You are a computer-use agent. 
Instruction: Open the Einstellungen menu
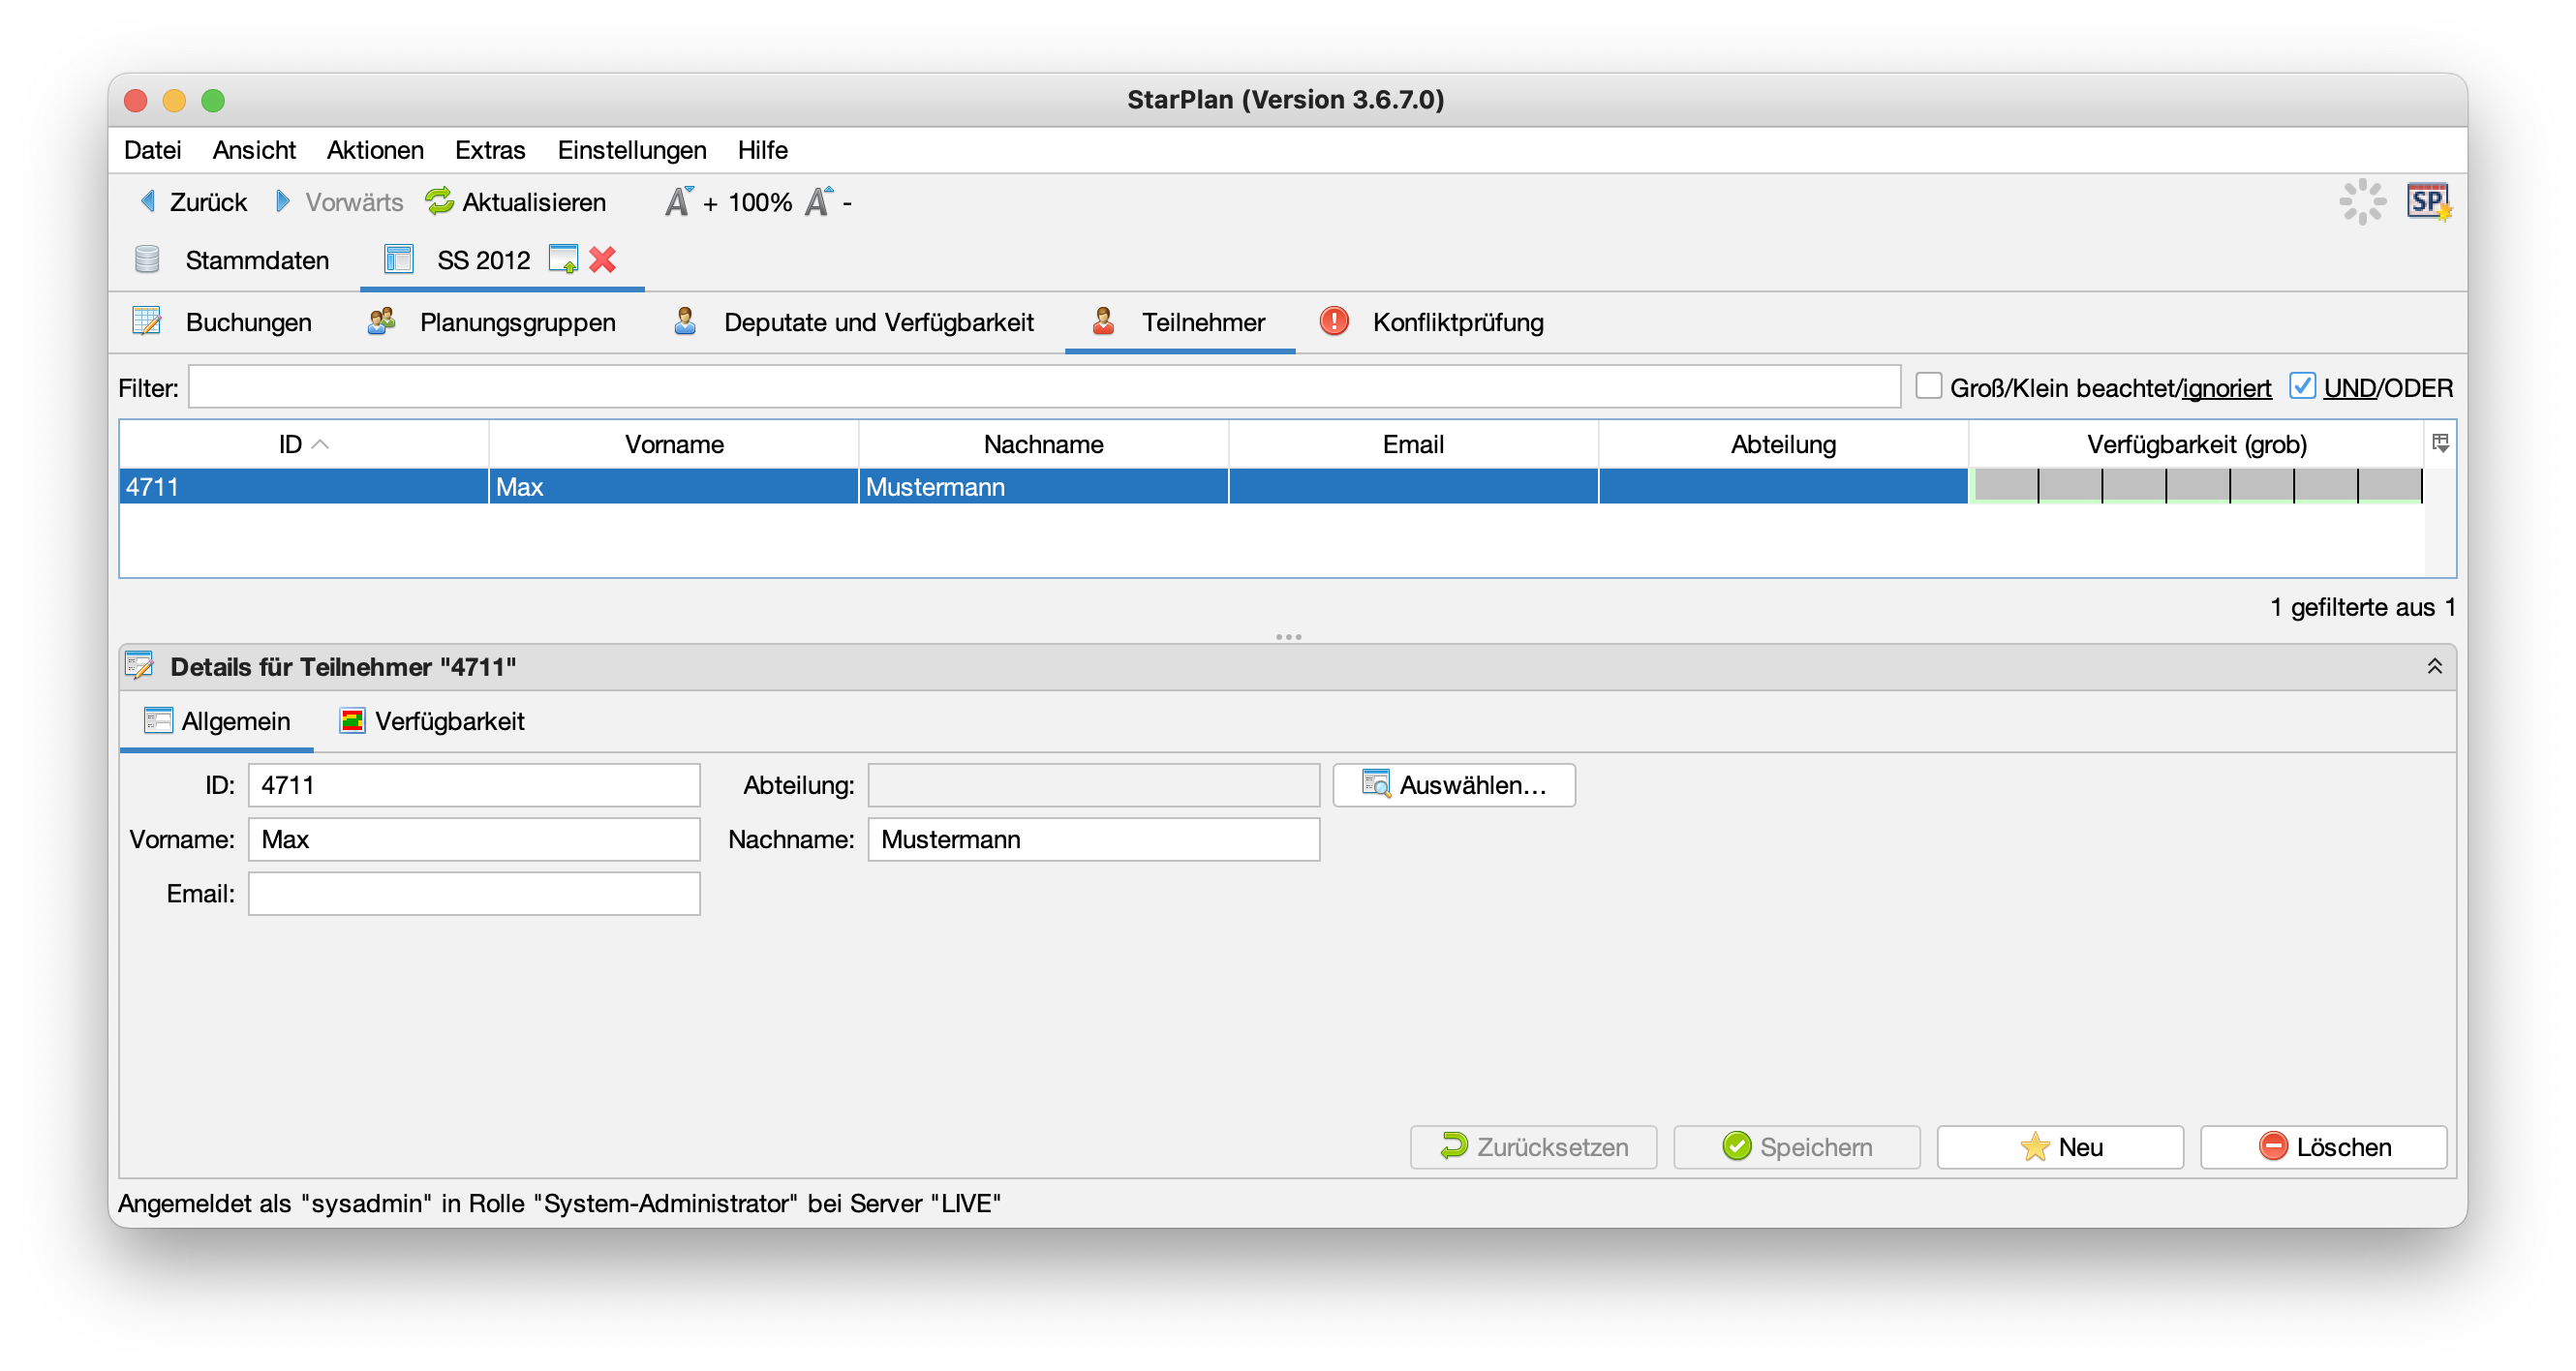631,150
